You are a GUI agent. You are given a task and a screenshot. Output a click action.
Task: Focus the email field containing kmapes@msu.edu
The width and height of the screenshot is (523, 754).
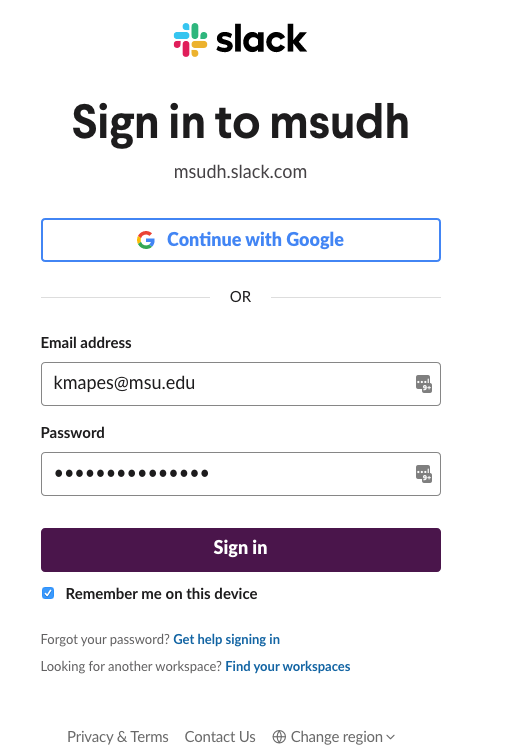[x=241, y=384]
